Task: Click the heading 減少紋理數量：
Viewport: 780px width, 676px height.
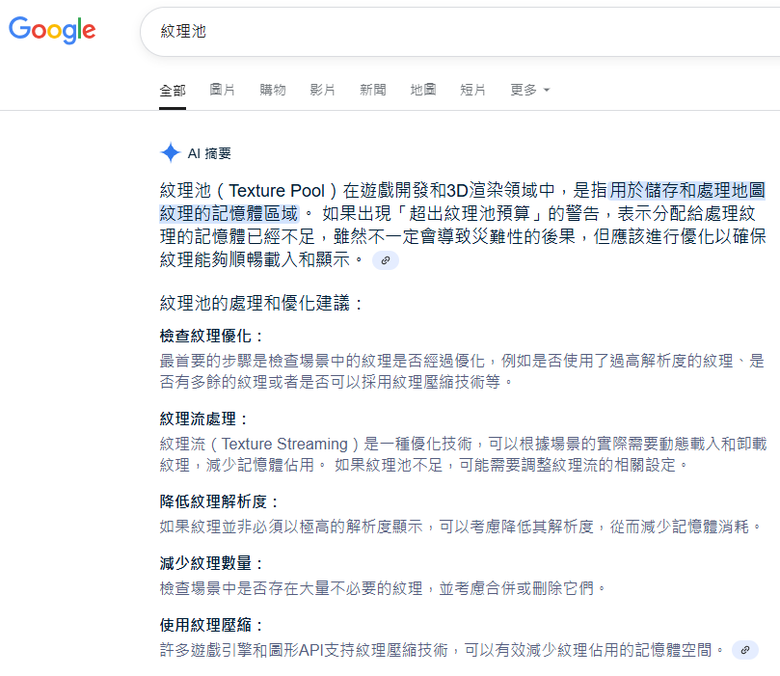Action: (x=211, y=563)
